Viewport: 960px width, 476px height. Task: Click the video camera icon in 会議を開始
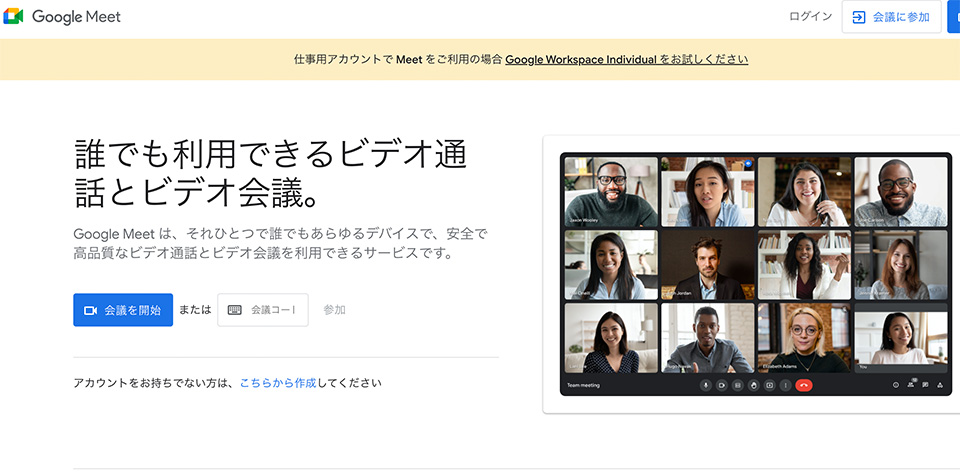coord(91,311)
